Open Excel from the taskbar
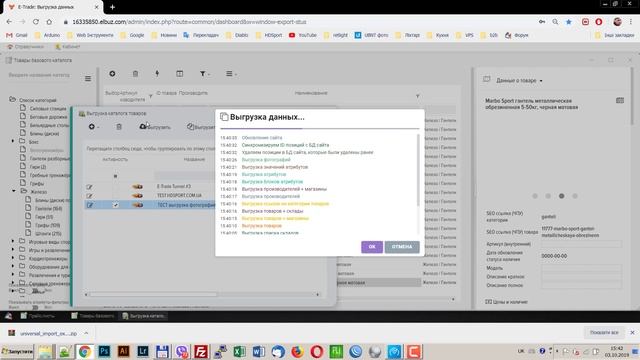 click(239, 351)
